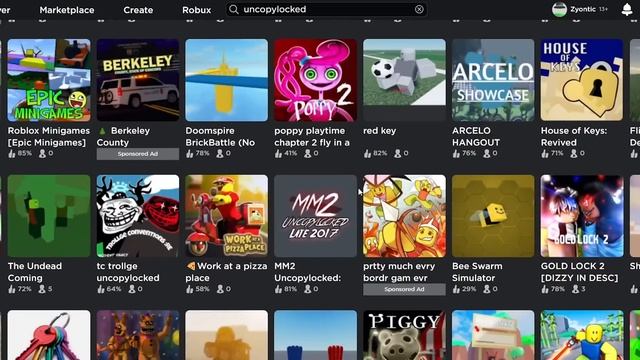Open Work at a pizza place thumbnail
This screenshot has width=640, height=360.
pos(227,216)
